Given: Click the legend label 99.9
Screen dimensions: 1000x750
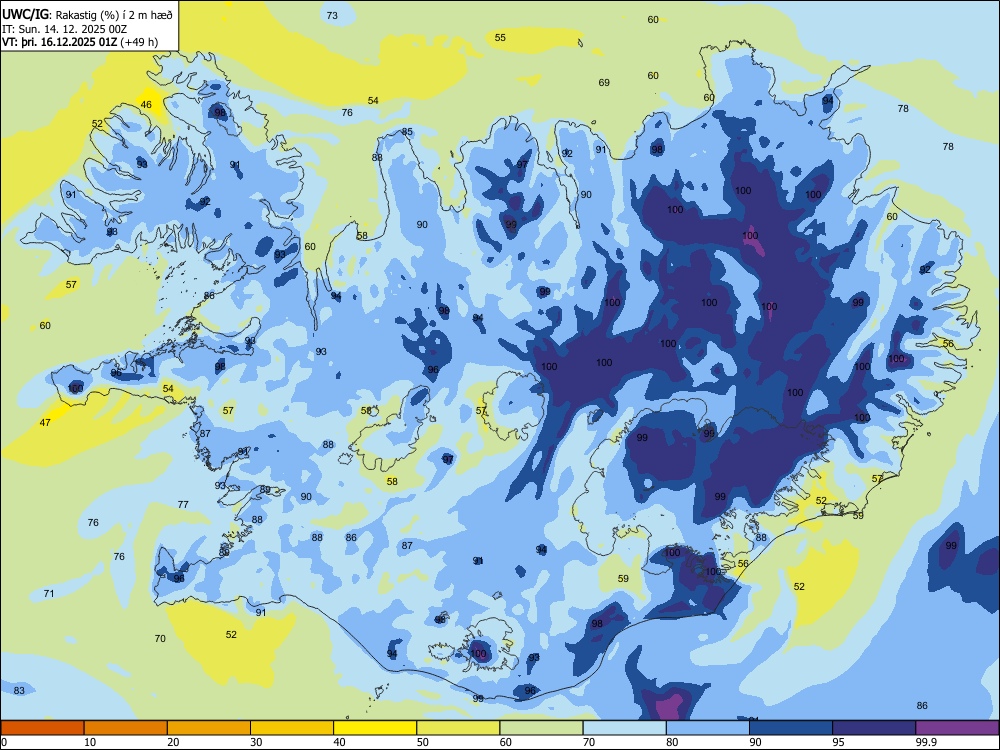Looking at the screenshot, I should pyautogui.click(x=925, y=742).
